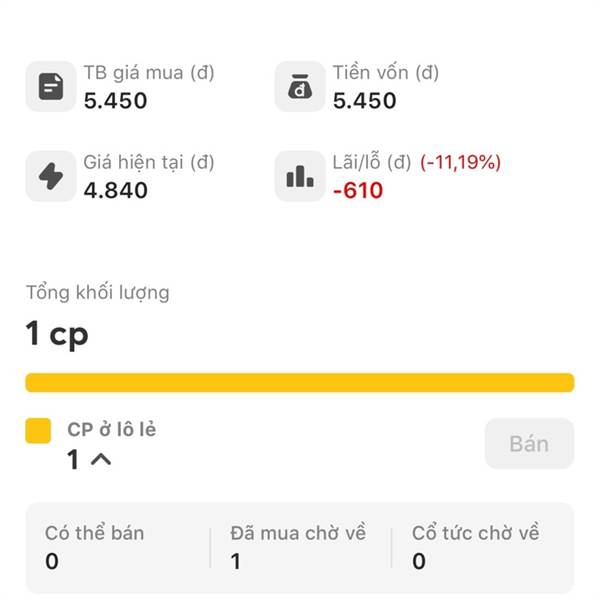Tap the Lãi/lỗ (đ) label
The height and width of the screenshot is (600, 600).
tap(372, 162)
